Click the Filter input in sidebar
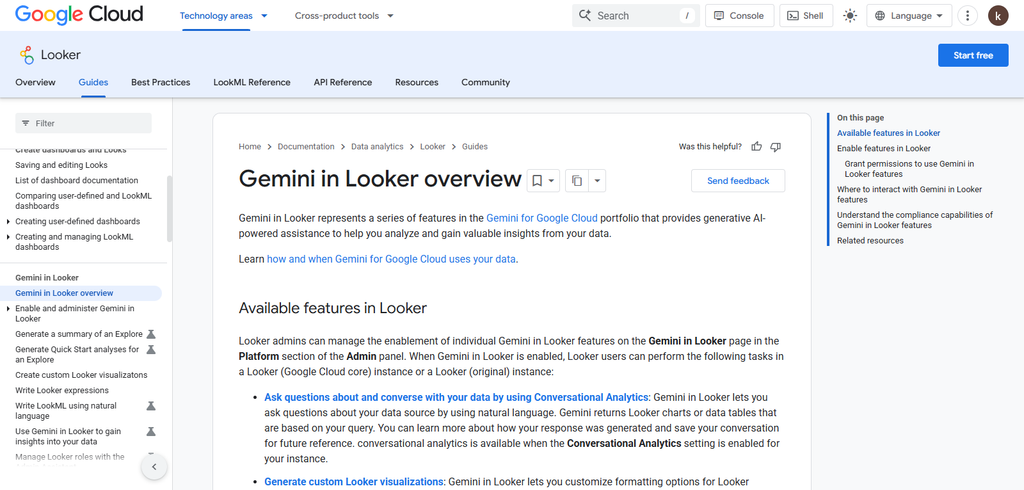This screenshot has height=490, width=1024. coord(84,123)
